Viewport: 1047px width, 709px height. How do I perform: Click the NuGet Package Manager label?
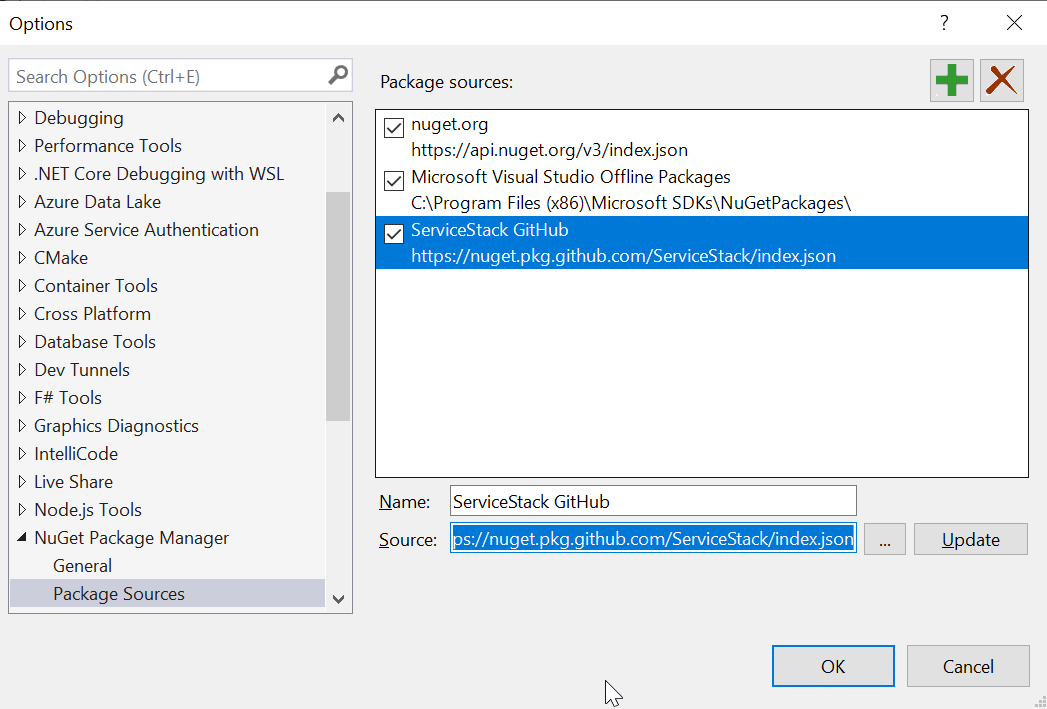[132, 538]
